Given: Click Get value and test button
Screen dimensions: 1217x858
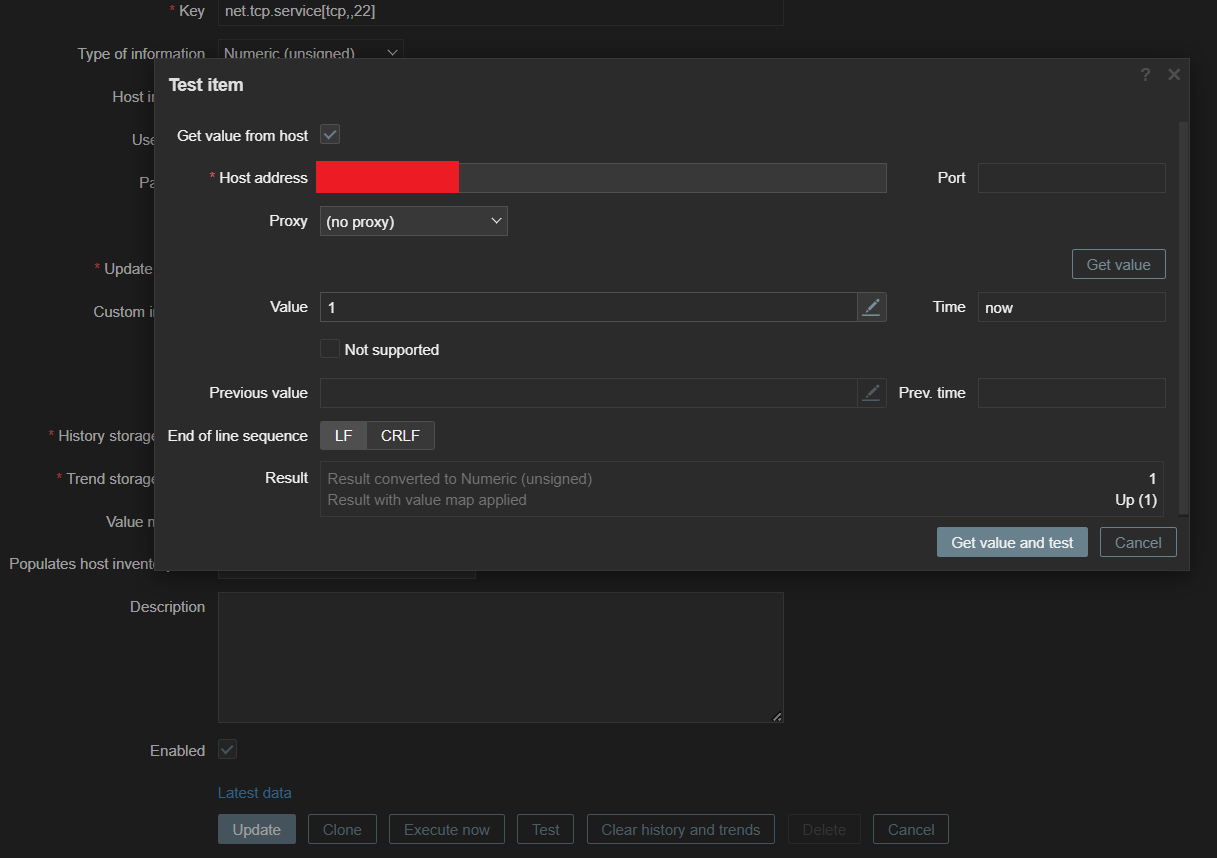Looking at the screenshot, I should [1011, 542].
